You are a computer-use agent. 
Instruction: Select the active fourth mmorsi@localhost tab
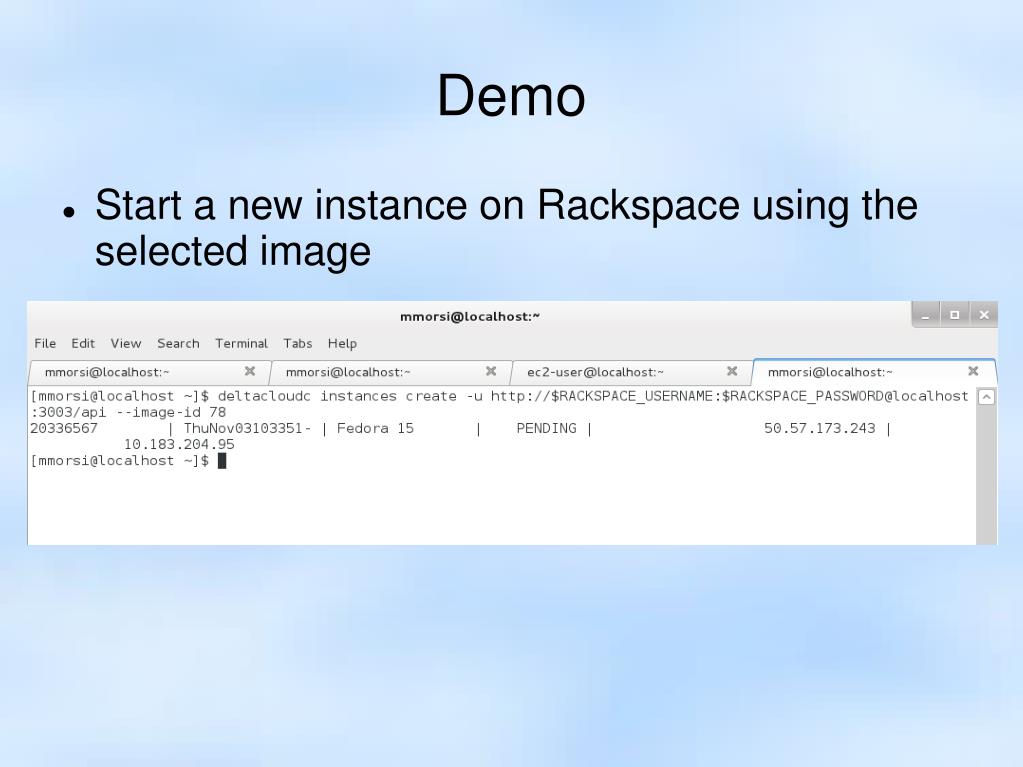point(874,372)
